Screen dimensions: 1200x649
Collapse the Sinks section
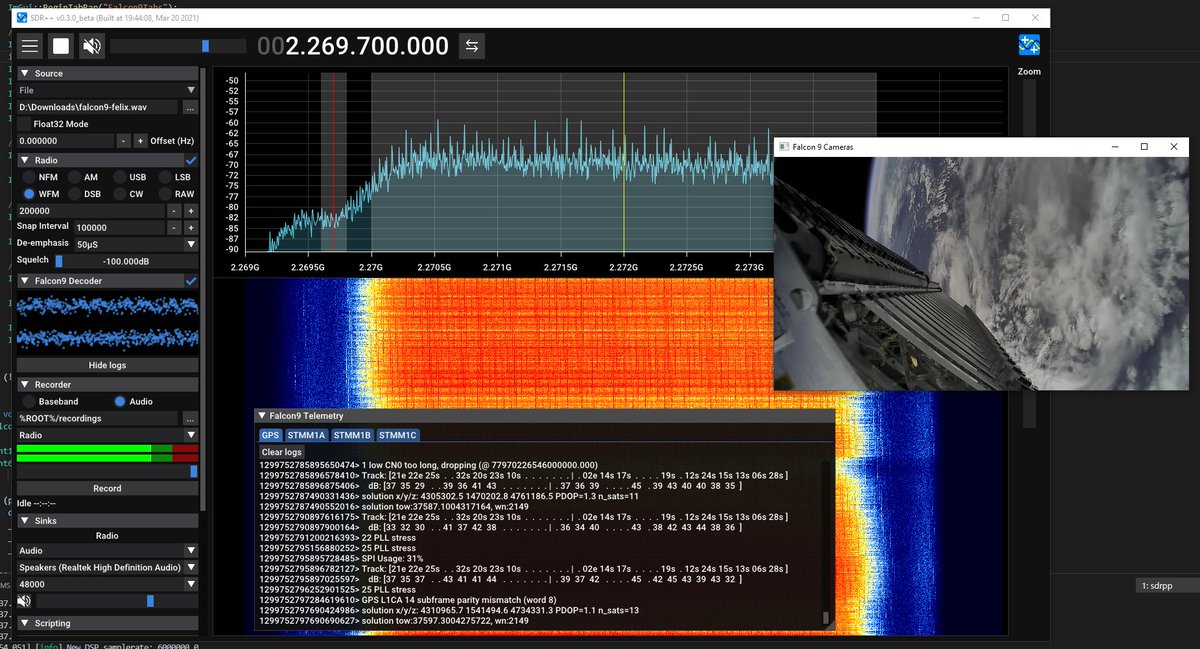[107, 520]
